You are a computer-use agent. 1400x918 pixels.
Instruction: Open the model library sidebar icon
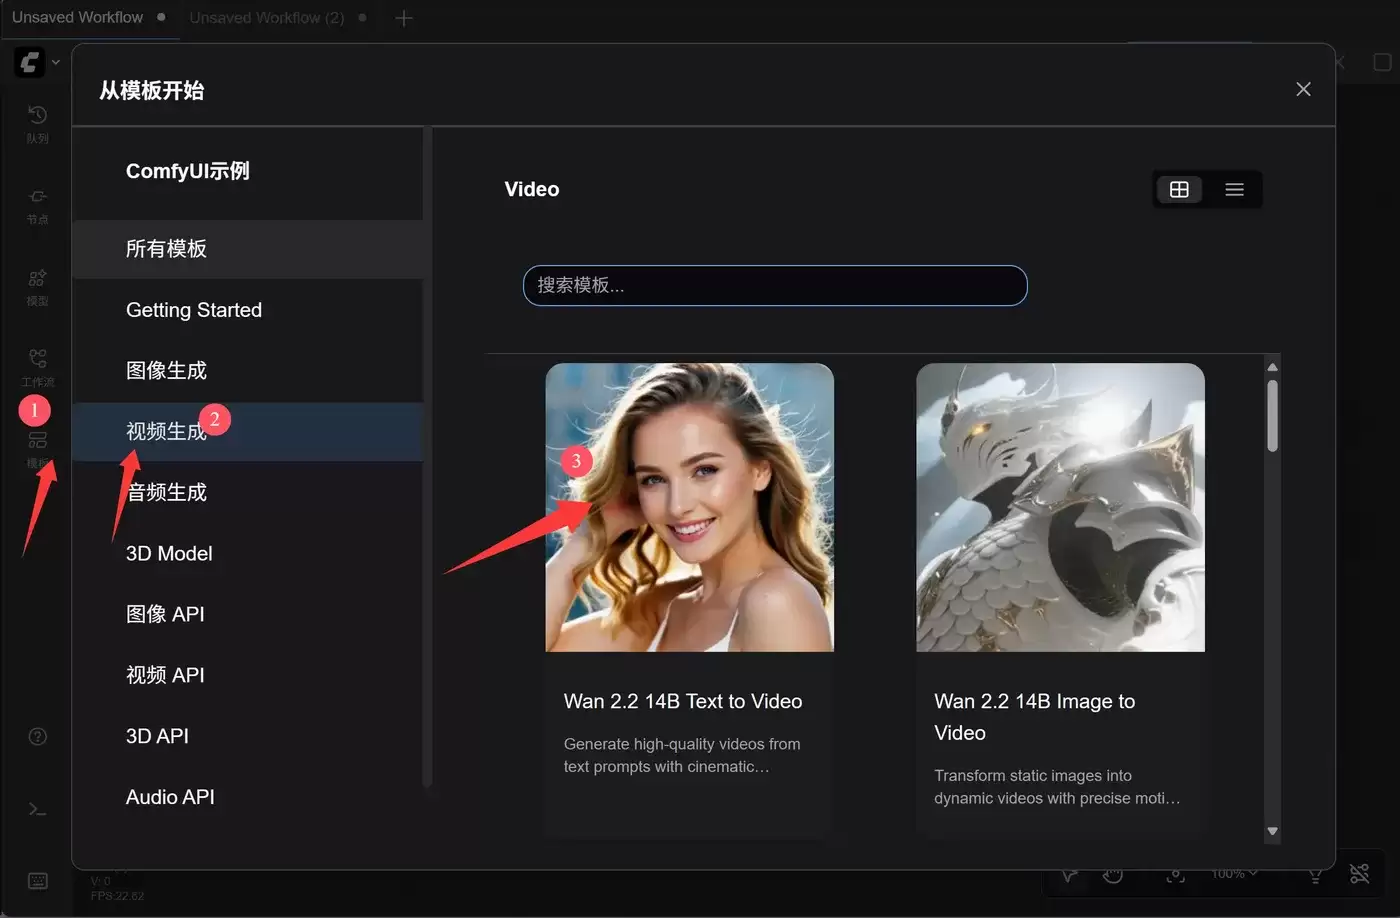(x=37, y=278)
